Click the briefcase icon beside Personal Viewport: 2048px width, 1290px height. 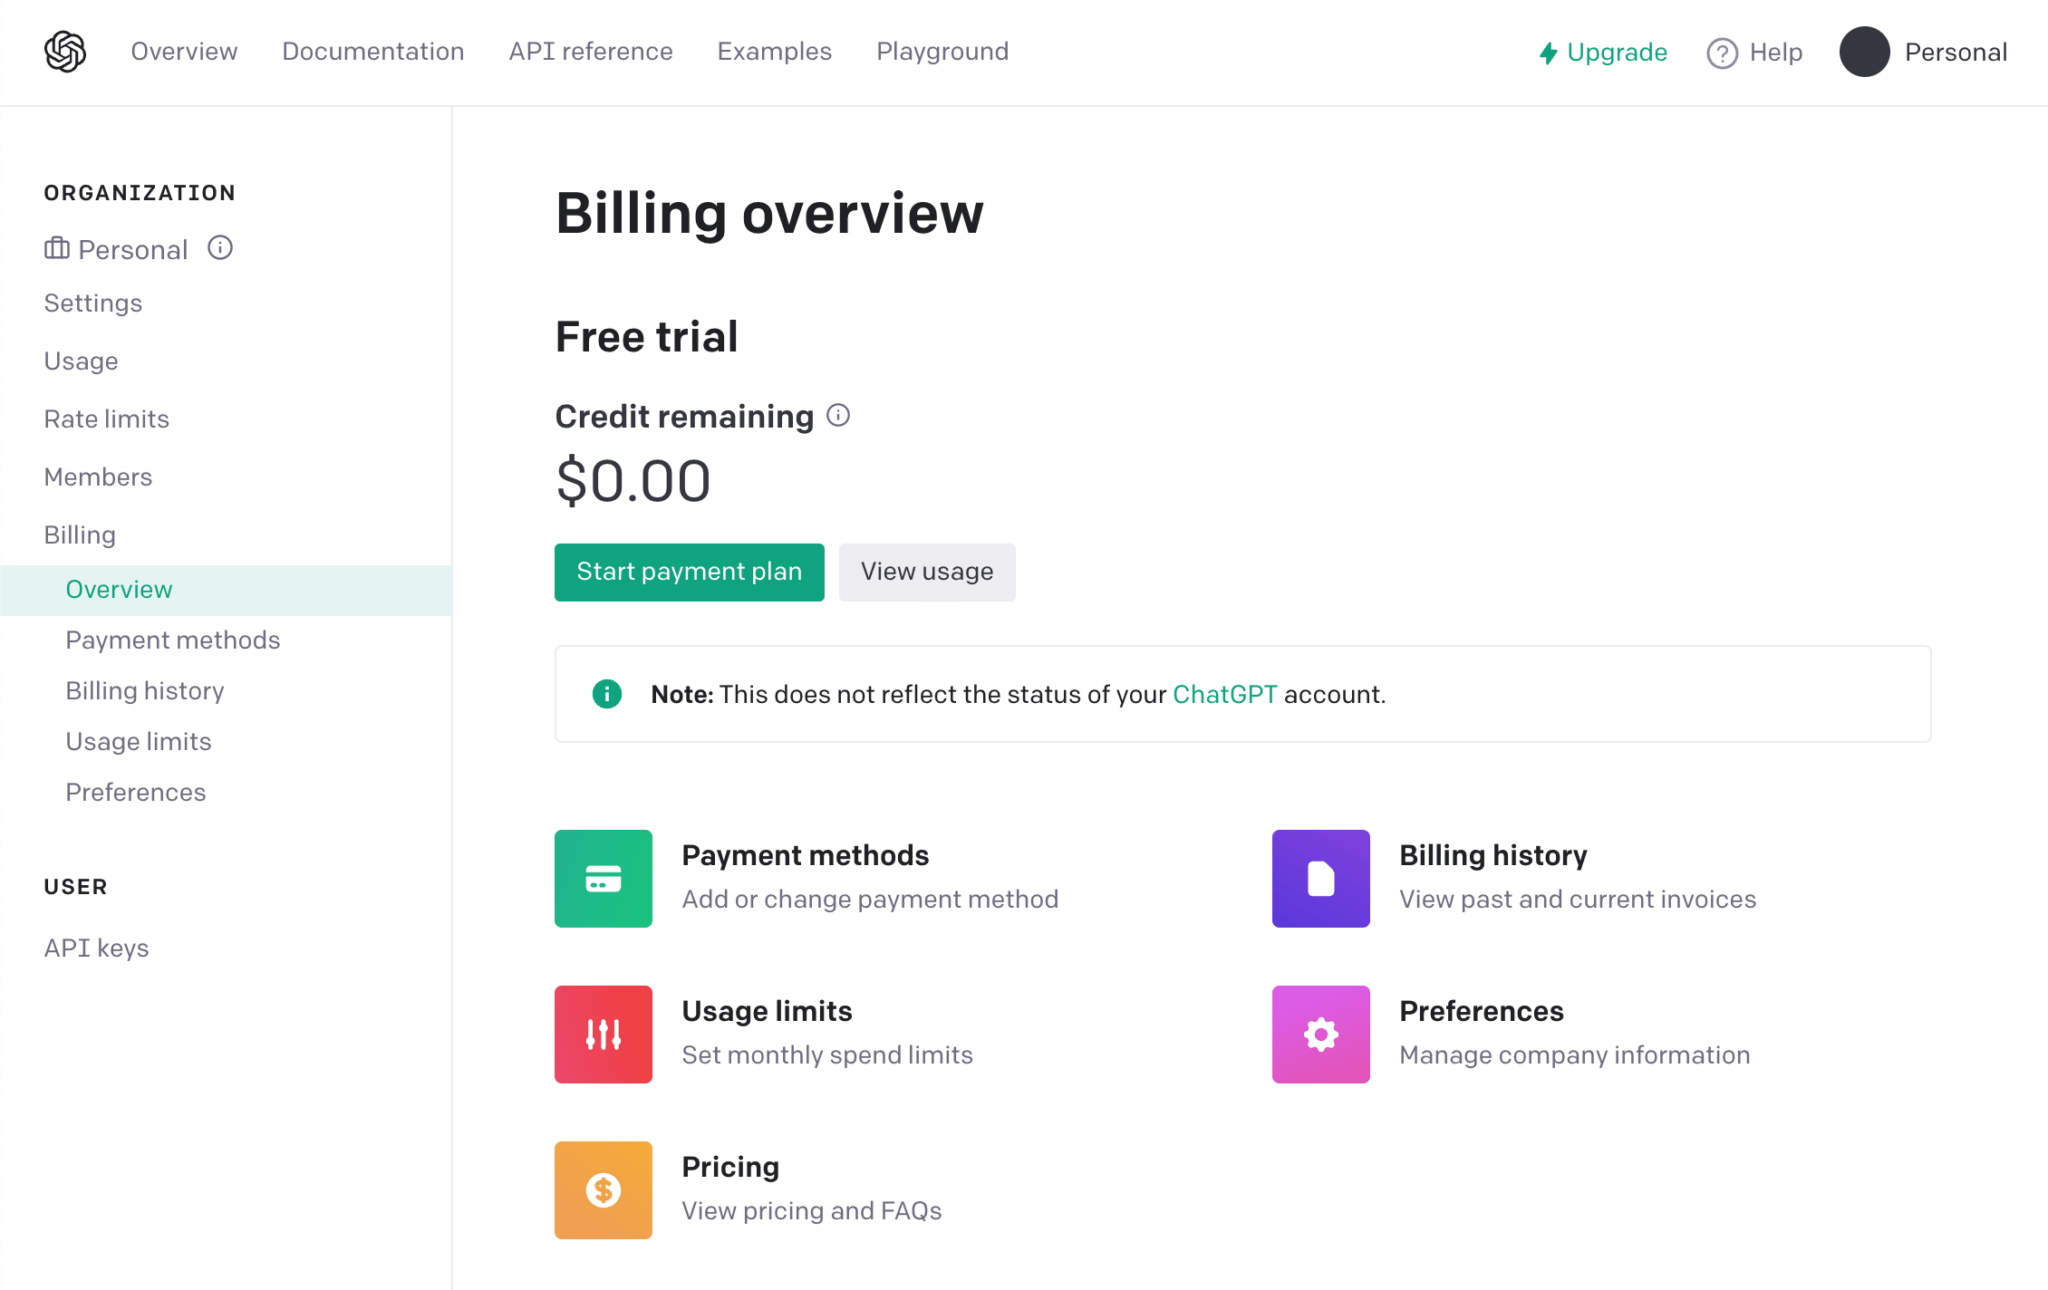[56, 248]
